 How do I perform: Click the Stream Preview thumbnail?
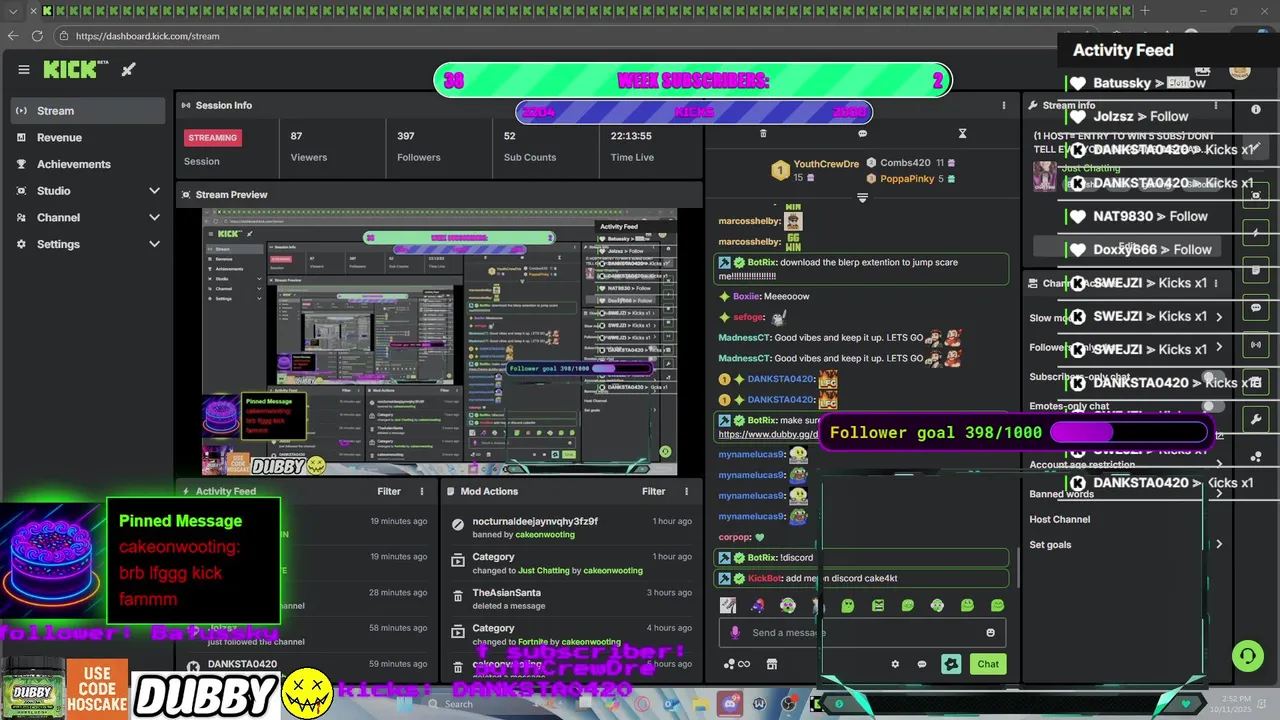point(440,342)
